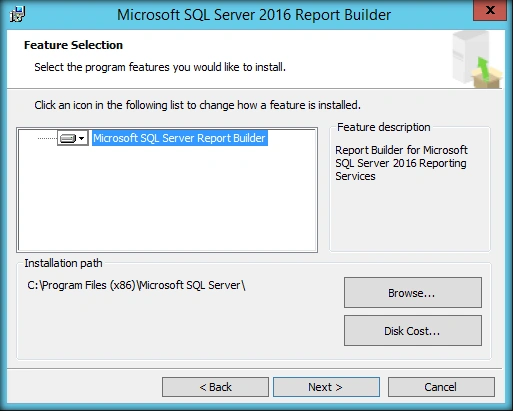Click the Microsoft SQL Server 2016 Report Builder title
This screenshot has height=411, width=513.
[x=254, y=15]
